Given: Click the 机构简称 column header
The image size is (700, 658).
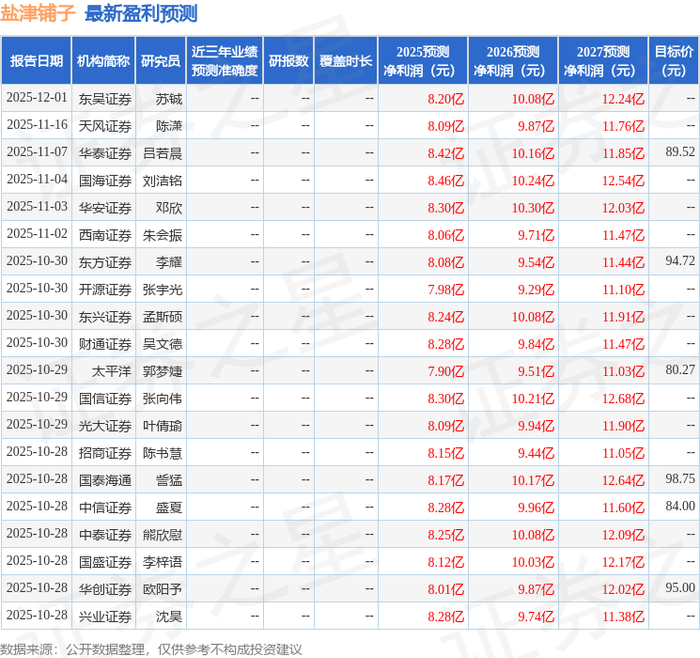Looking at the screenshot, I should [x=104, y=61].
